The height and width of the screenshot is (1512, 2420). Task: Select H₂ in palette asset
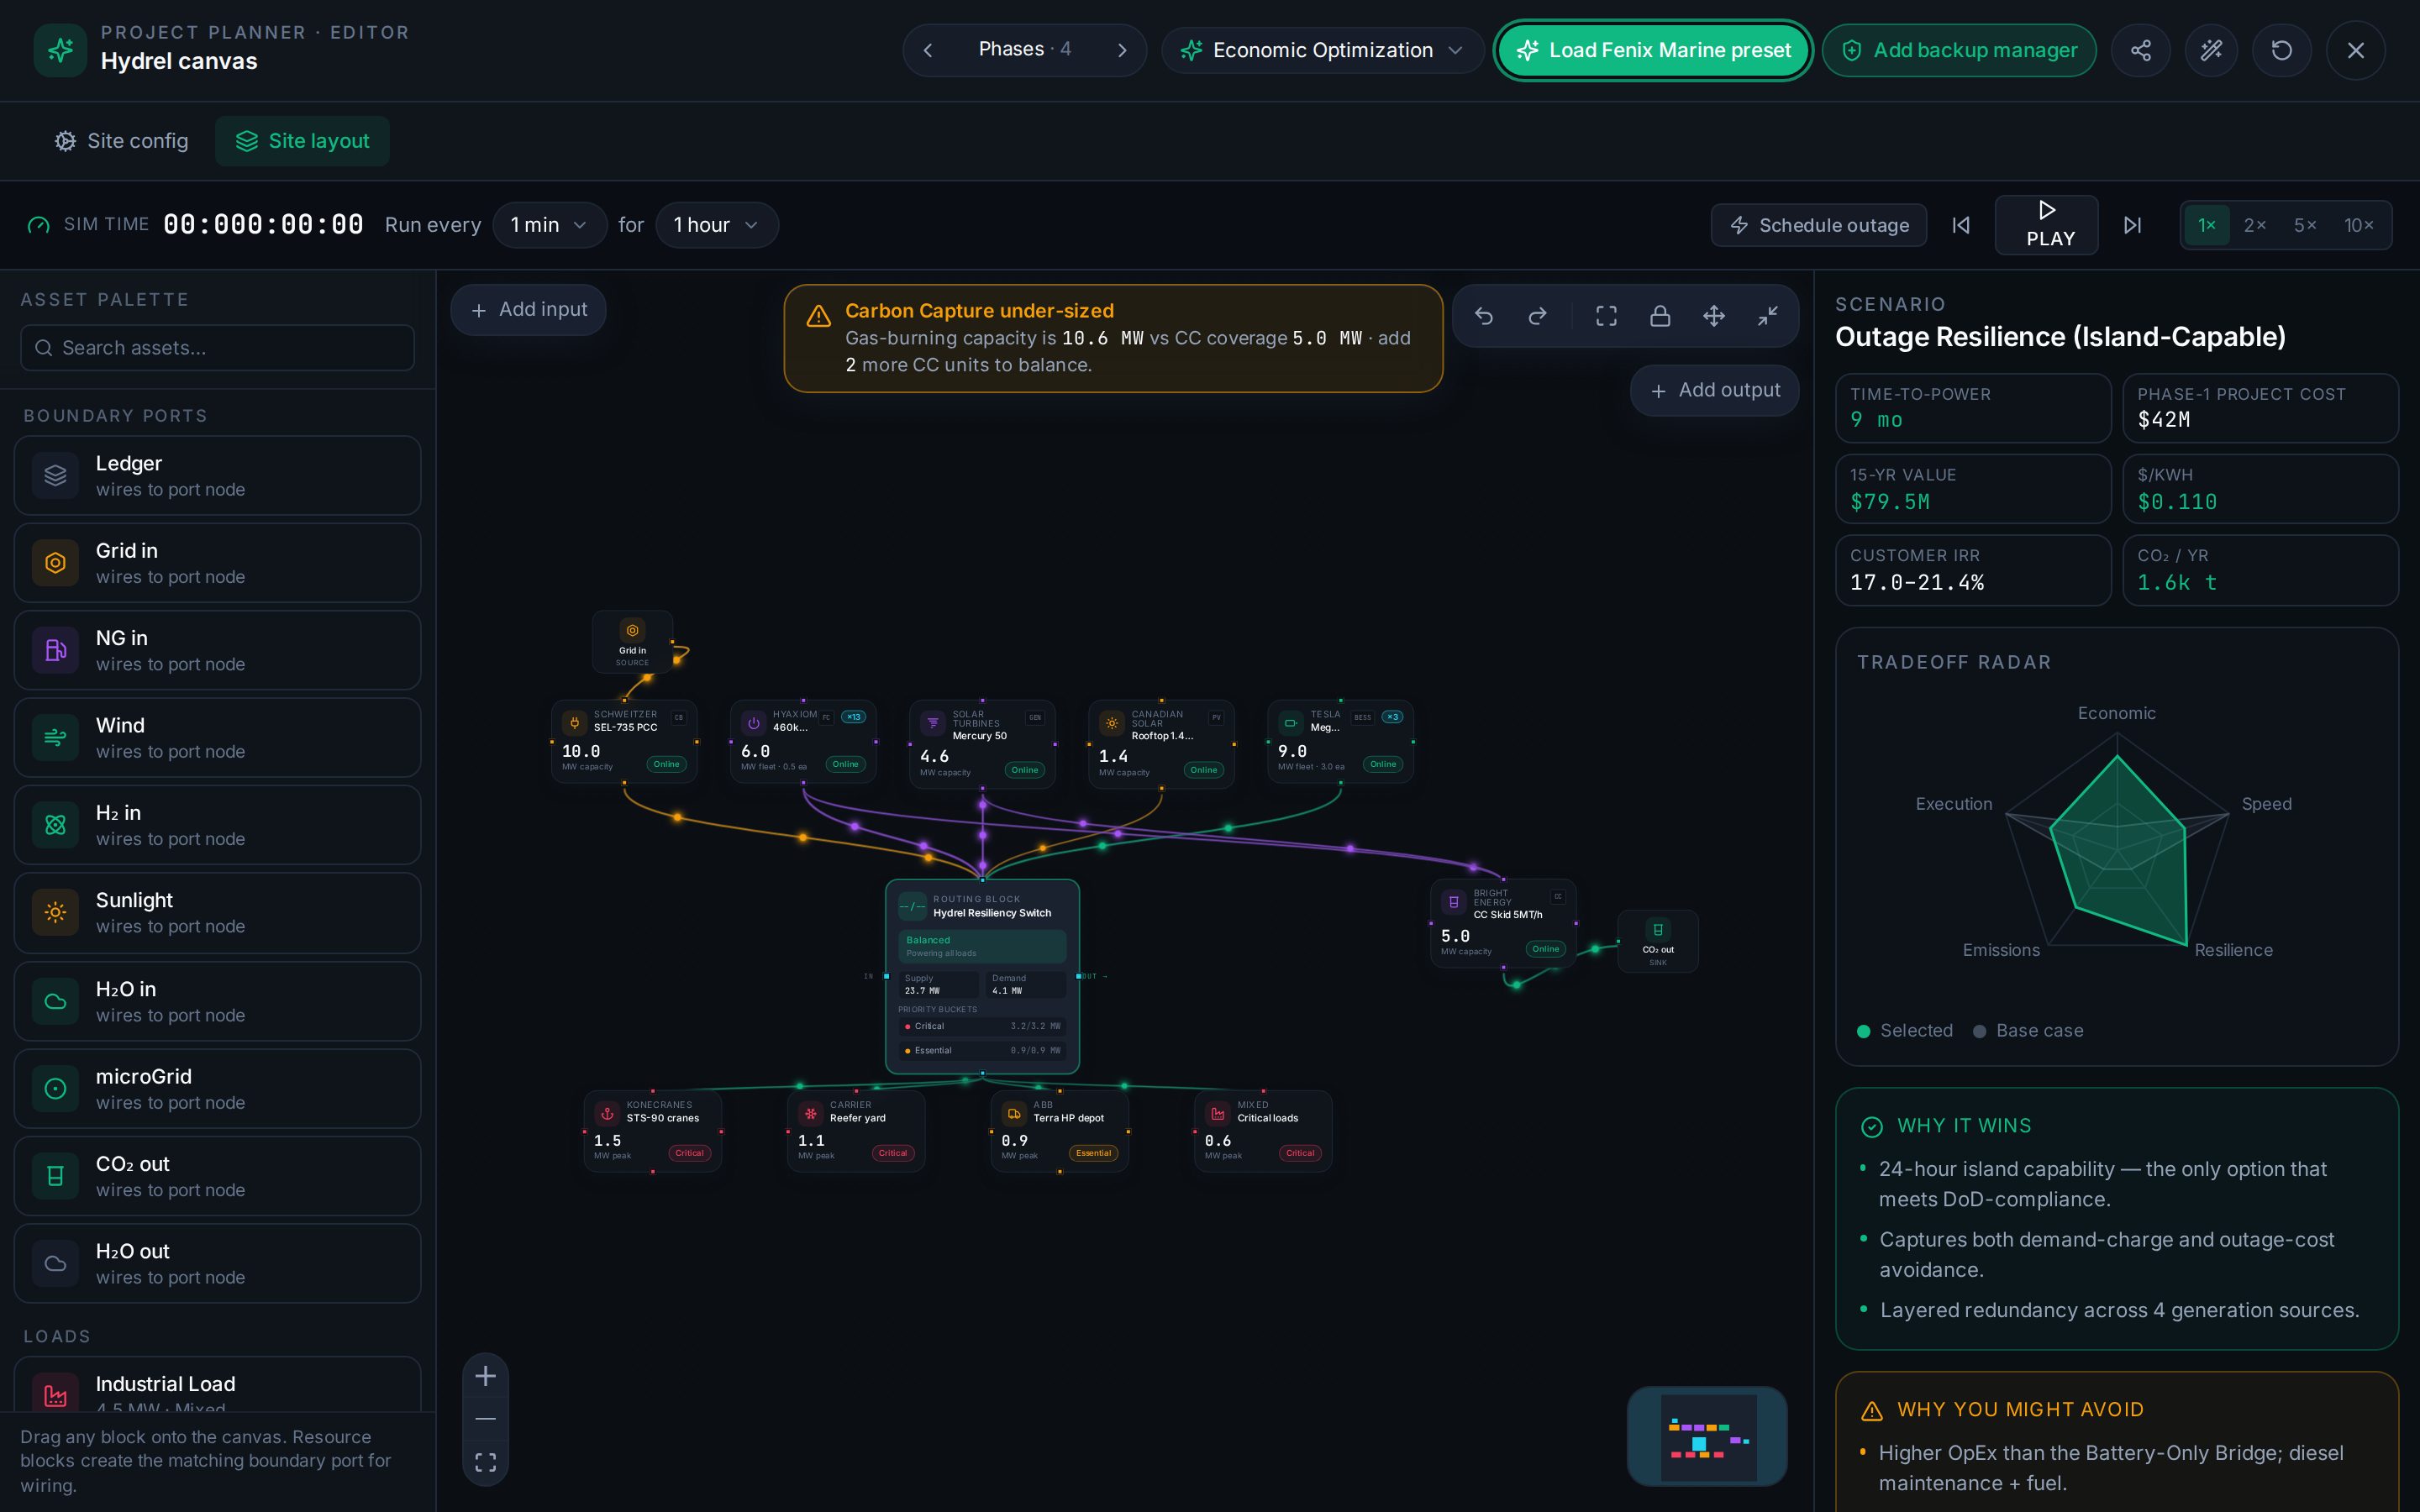(x=217, y=825)
